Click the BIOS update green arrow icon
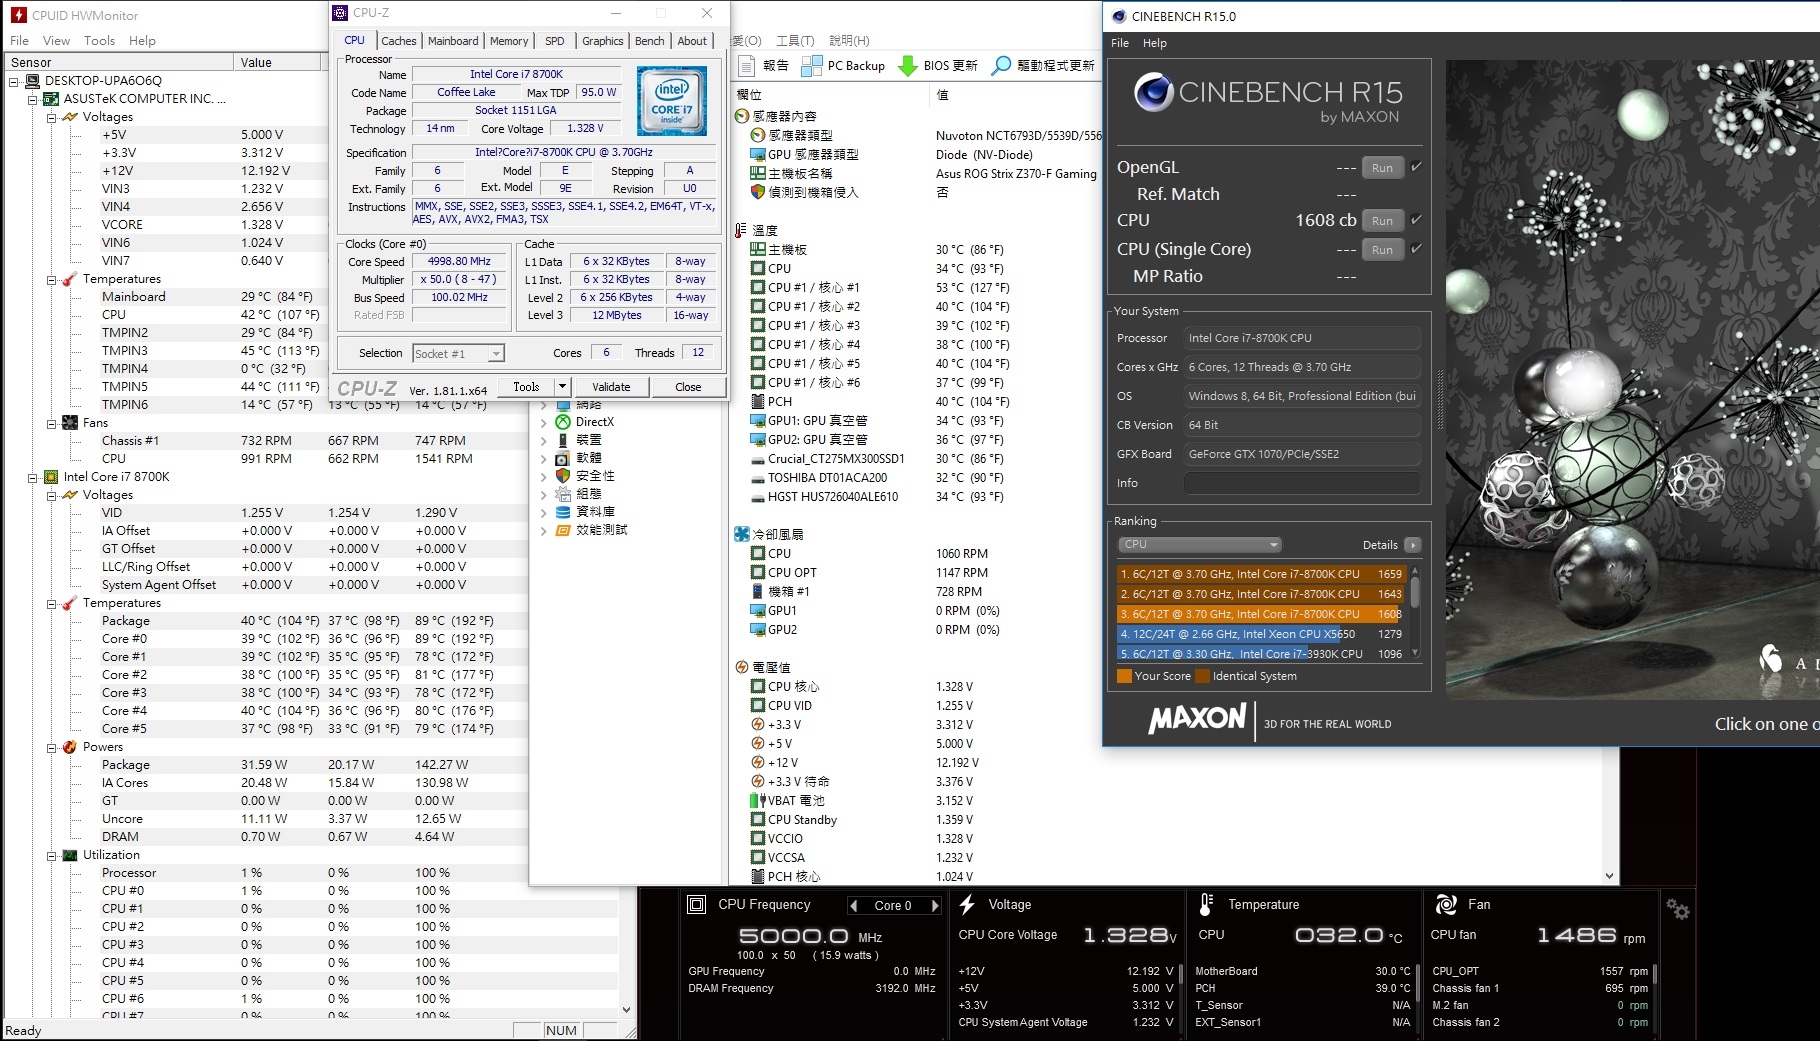 [x=908, y=65]
